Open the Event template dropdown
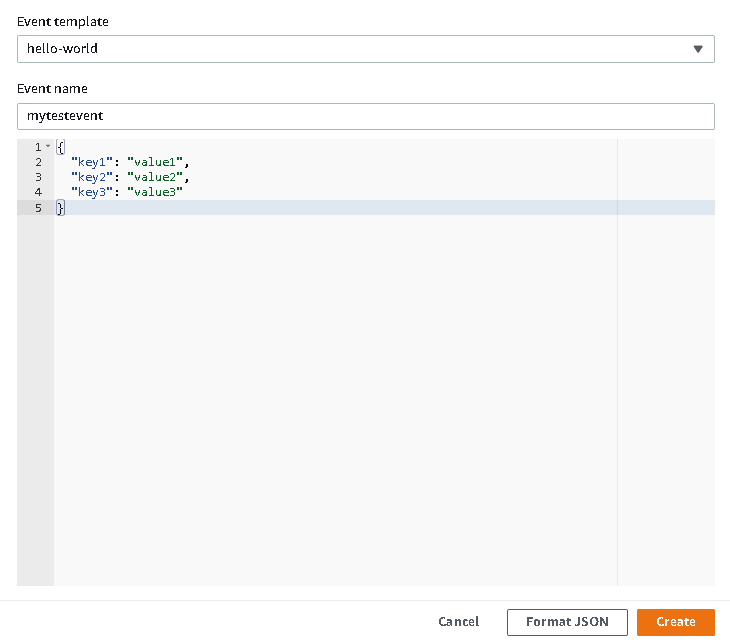This screenshot has width=730, height=642. point(365,49)
